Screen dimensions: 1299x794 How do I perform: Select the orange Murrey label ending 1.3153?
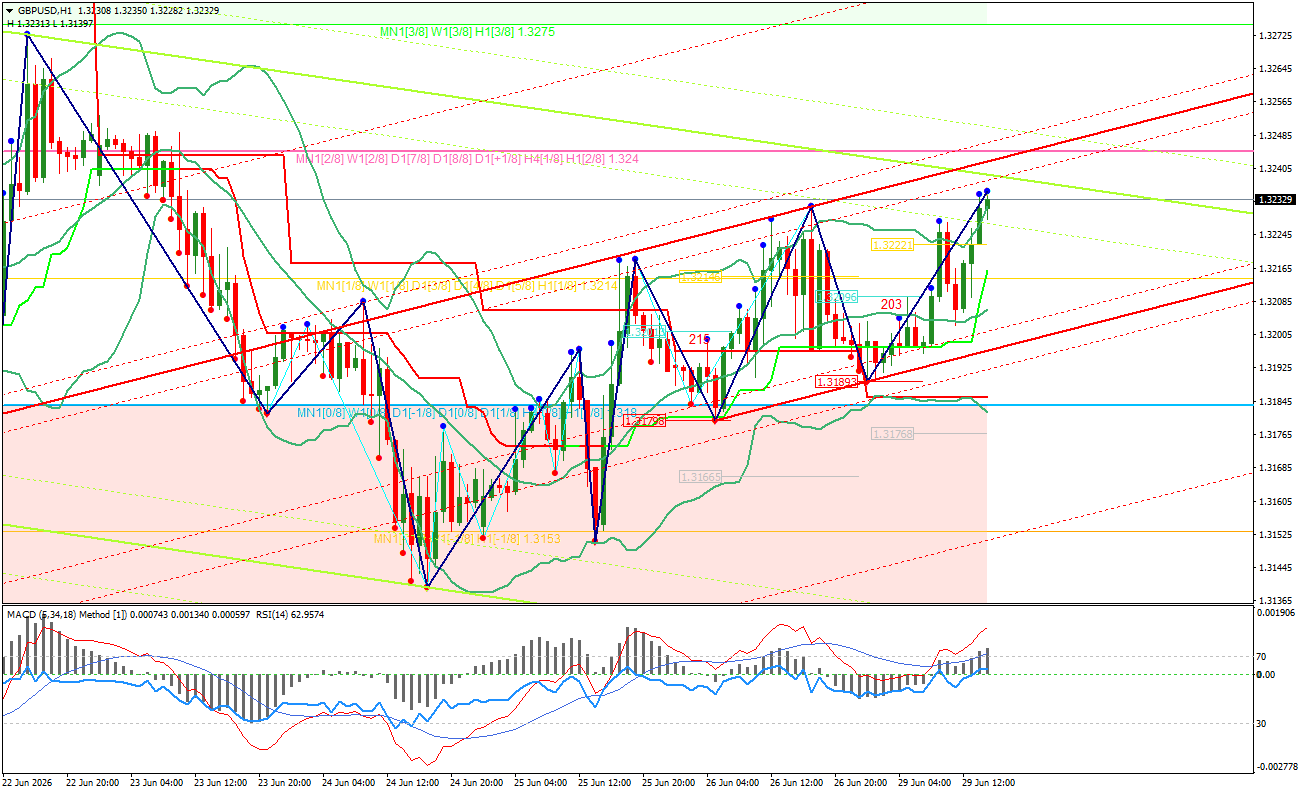pyautogui.click(x=466, y=539)
